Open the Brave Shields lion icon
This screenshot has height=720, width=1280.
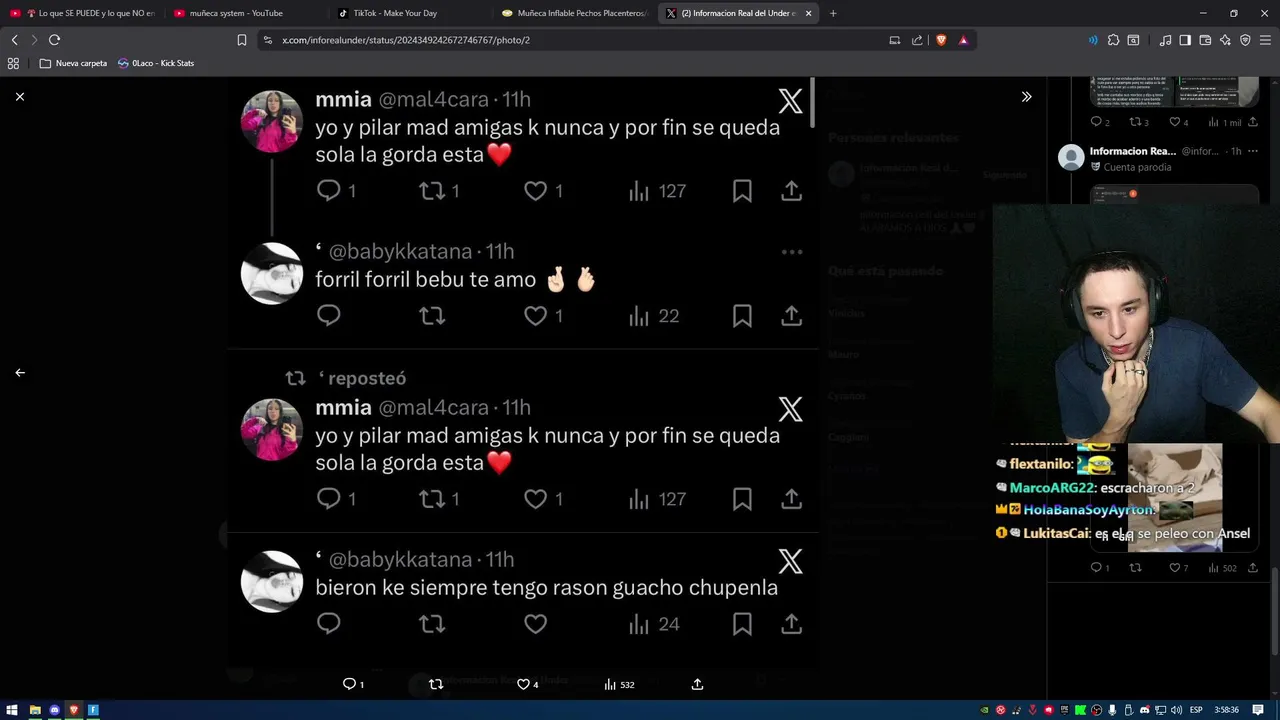[x=941, y=40]
